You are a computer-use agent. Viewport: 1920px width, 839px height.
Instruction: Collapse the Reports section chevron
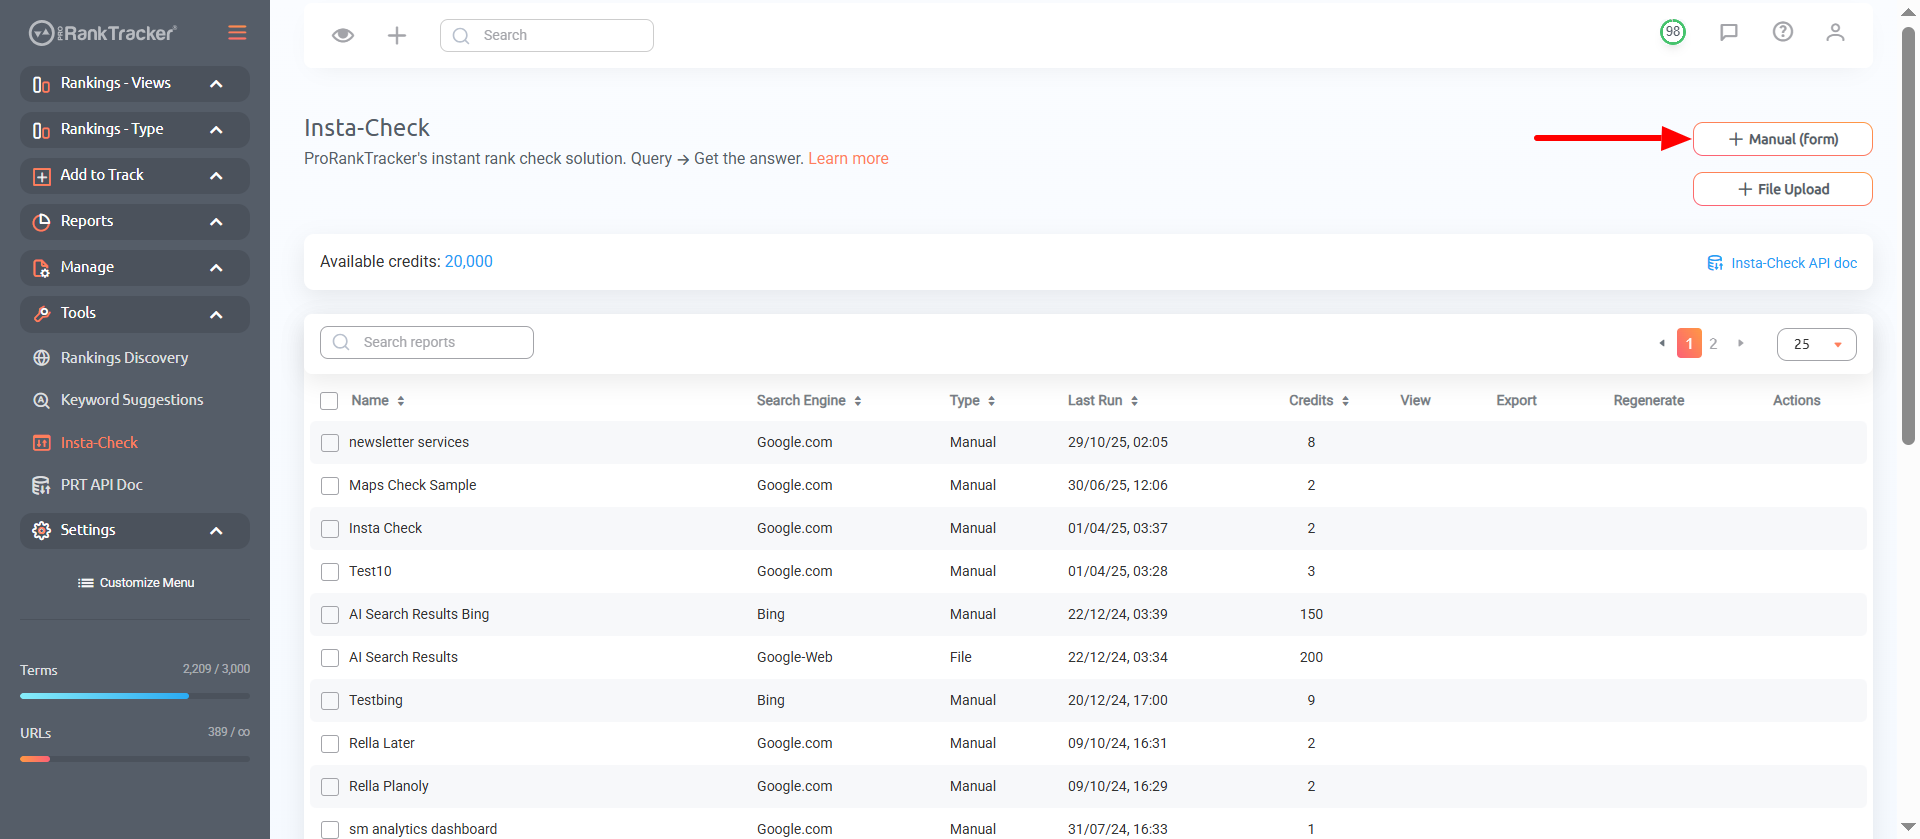tap(216, 222)
